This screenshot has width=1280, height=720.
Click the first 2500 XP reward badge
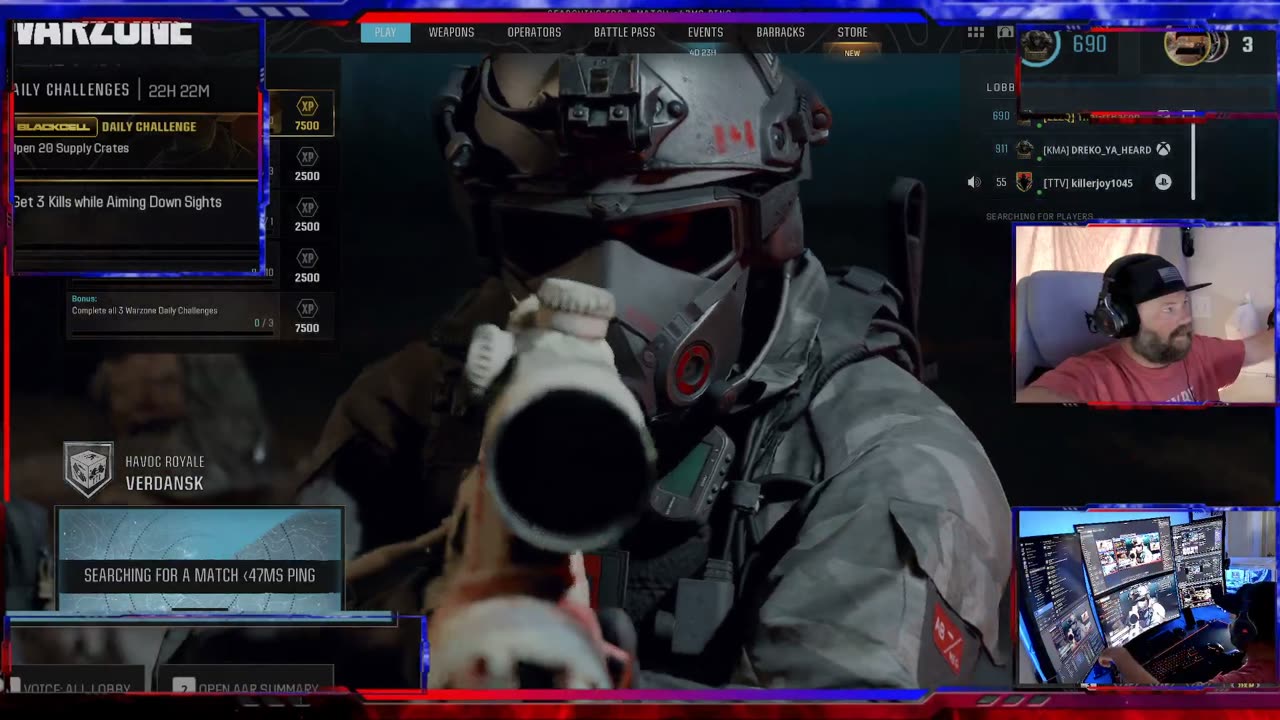tap(307, 166)
